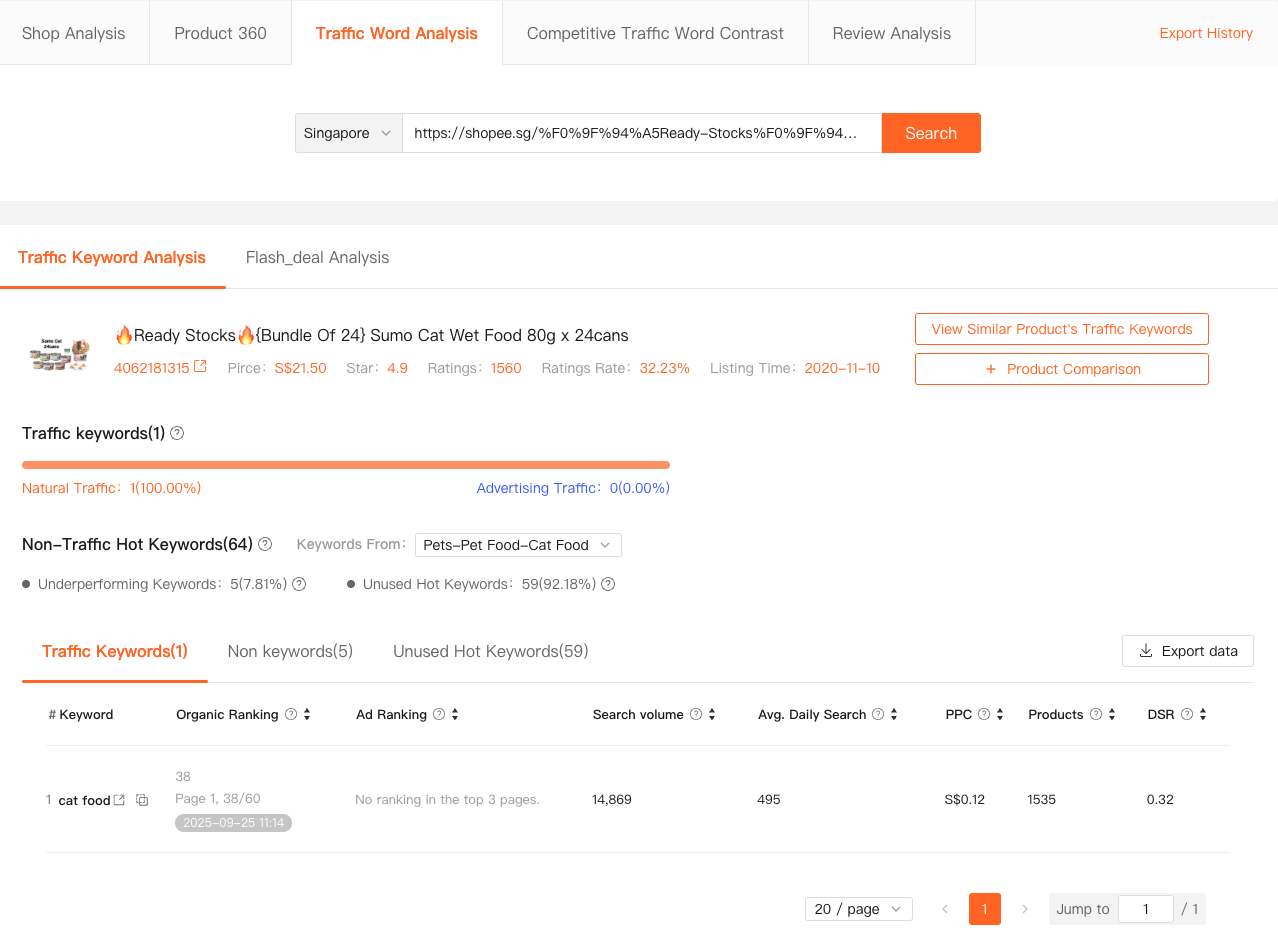1278x951 pixels.
Task: Switch to Unused Hot Keywords(59) tab
Action: point(490,651)
